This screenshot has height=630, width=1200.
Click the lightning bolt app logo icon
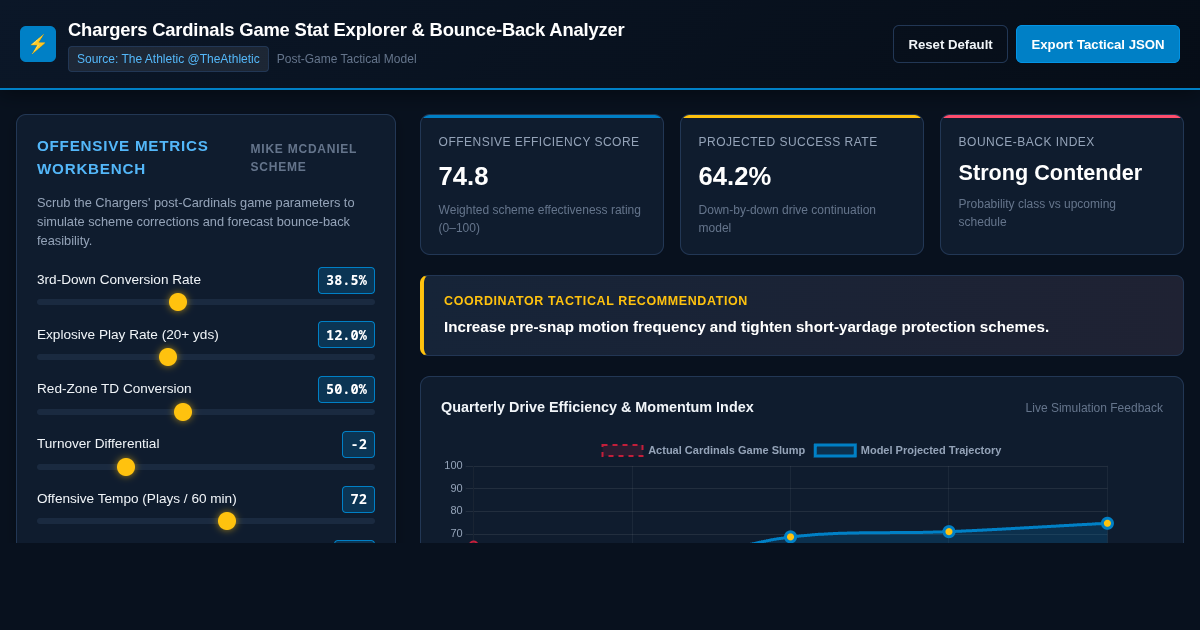38,44
